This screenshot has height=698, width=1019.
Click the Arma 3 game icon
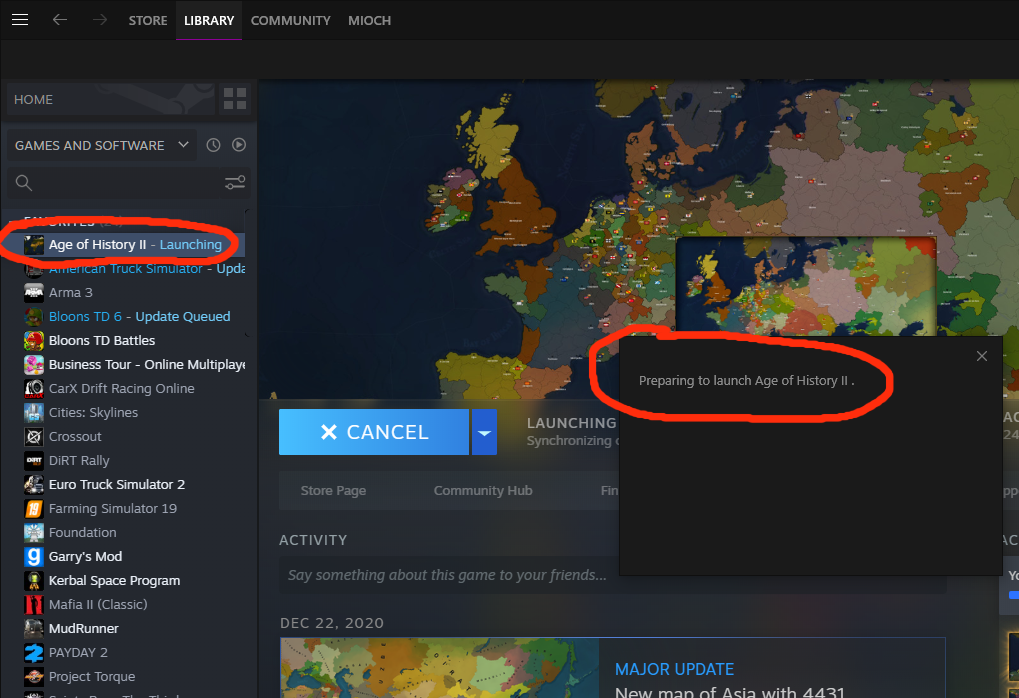point(34,292)
